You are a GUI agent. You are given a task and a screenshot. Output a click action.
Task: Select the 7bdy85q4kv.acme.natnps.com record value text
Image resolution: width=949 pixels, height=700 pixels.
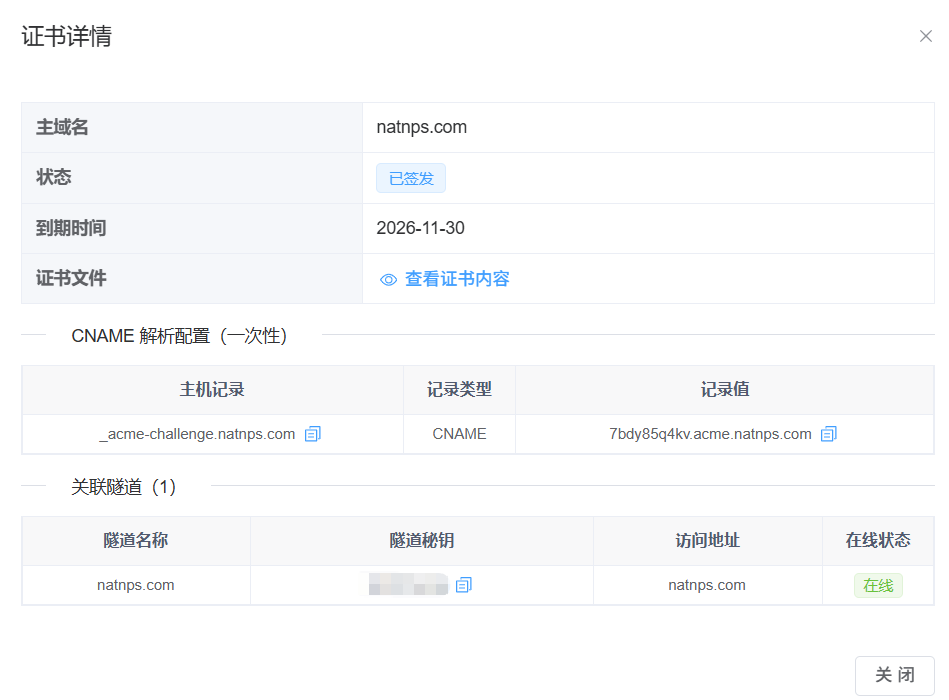(711, 434)
